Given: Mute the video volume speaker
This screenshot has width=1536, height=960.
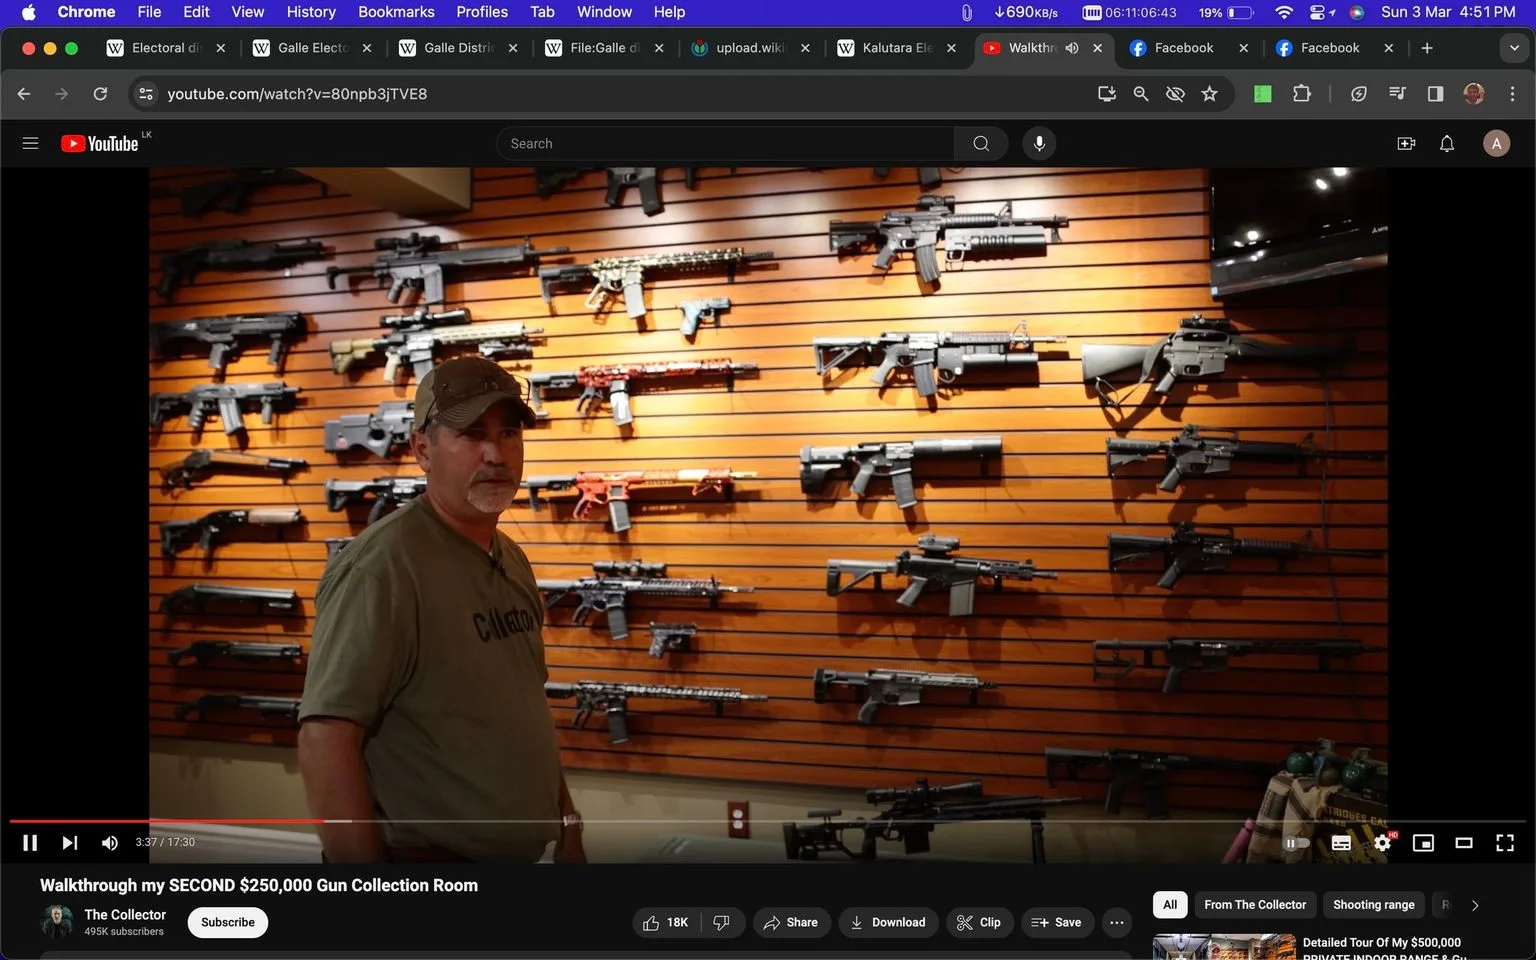Looking at the screenshot, I should (110, 843).
